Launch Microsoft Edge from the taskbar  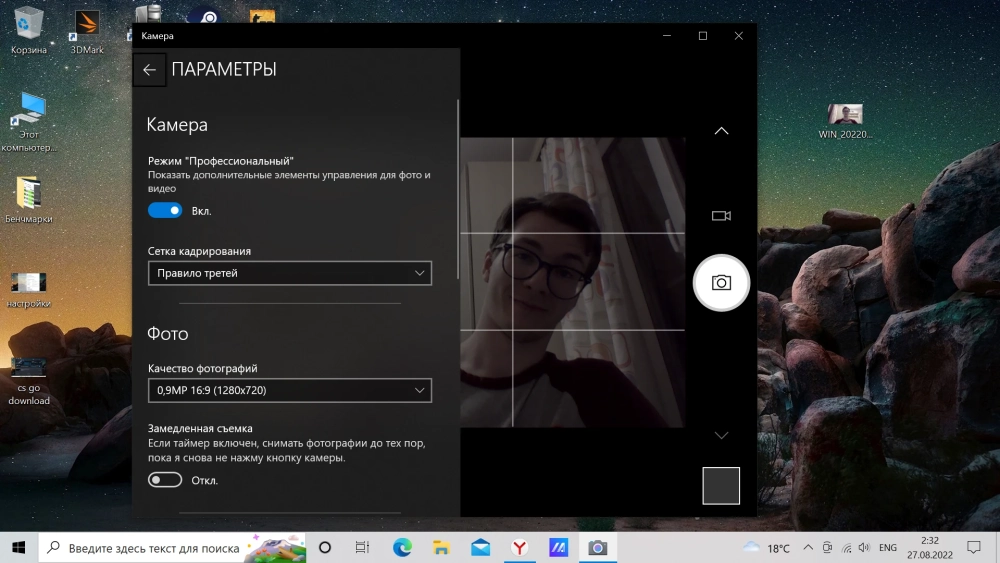[402, 547]
